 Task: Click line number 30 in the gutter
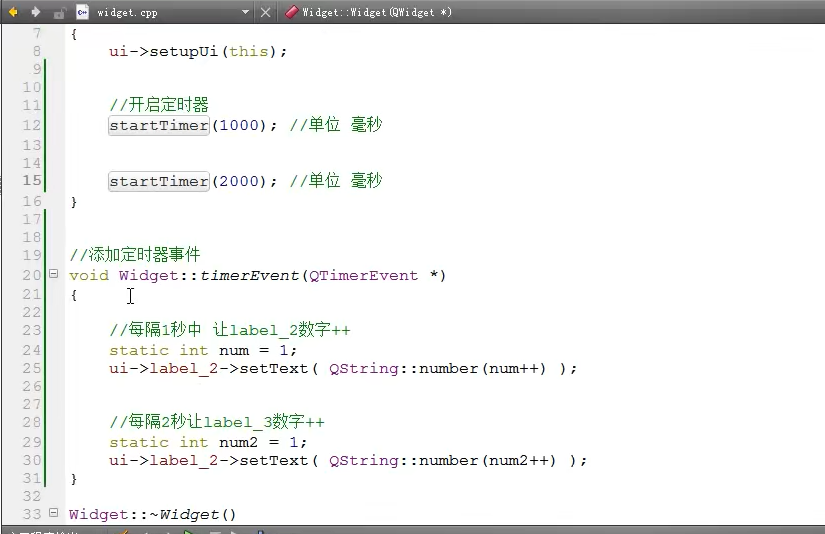(x=32, y=460)
